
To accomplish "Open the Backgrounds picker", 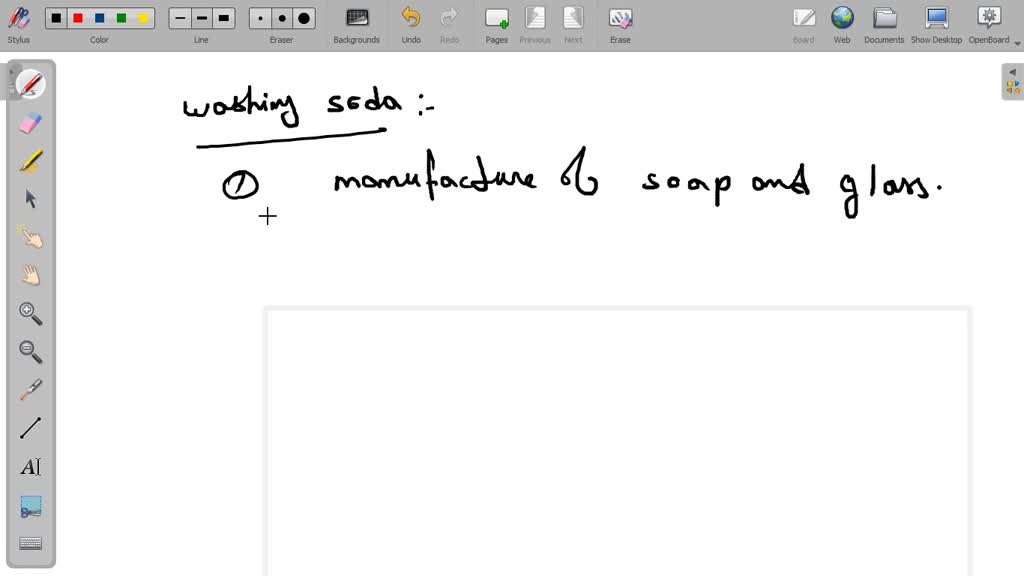I will pyautogui.click(x=356, y=23).
